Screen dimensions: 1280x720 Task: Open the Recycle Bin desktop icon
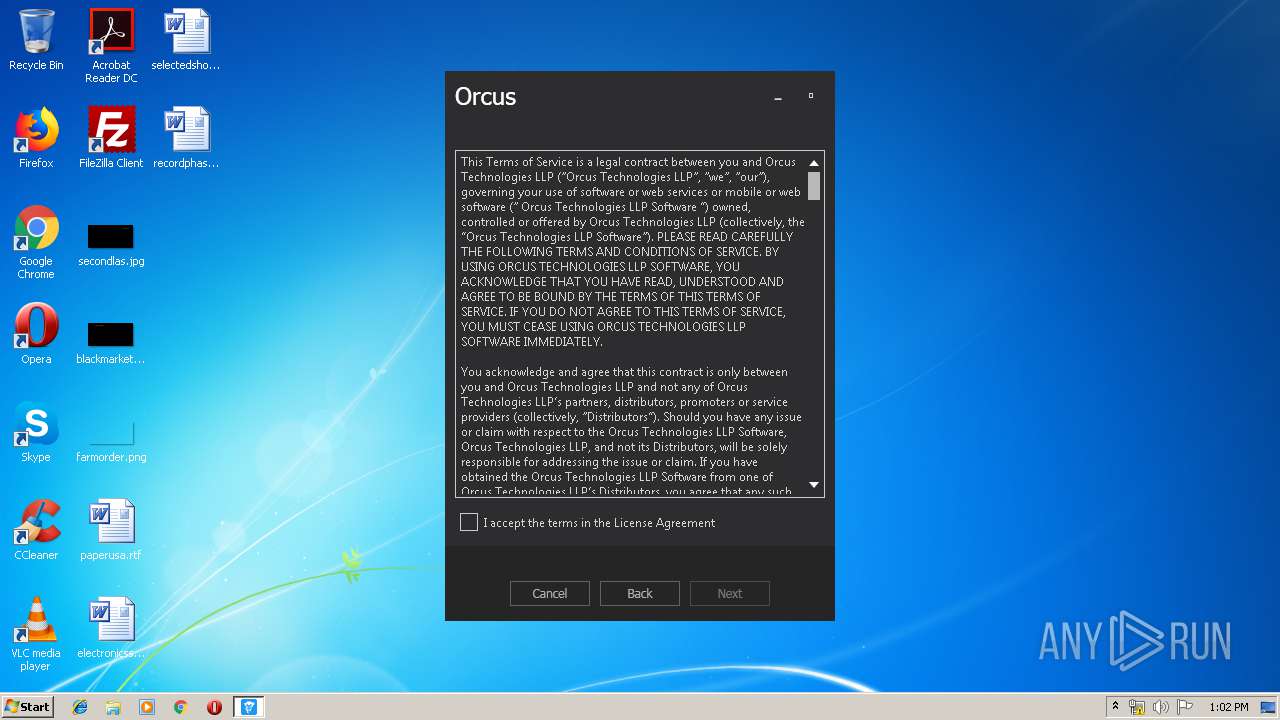click(x=36, y=41)
